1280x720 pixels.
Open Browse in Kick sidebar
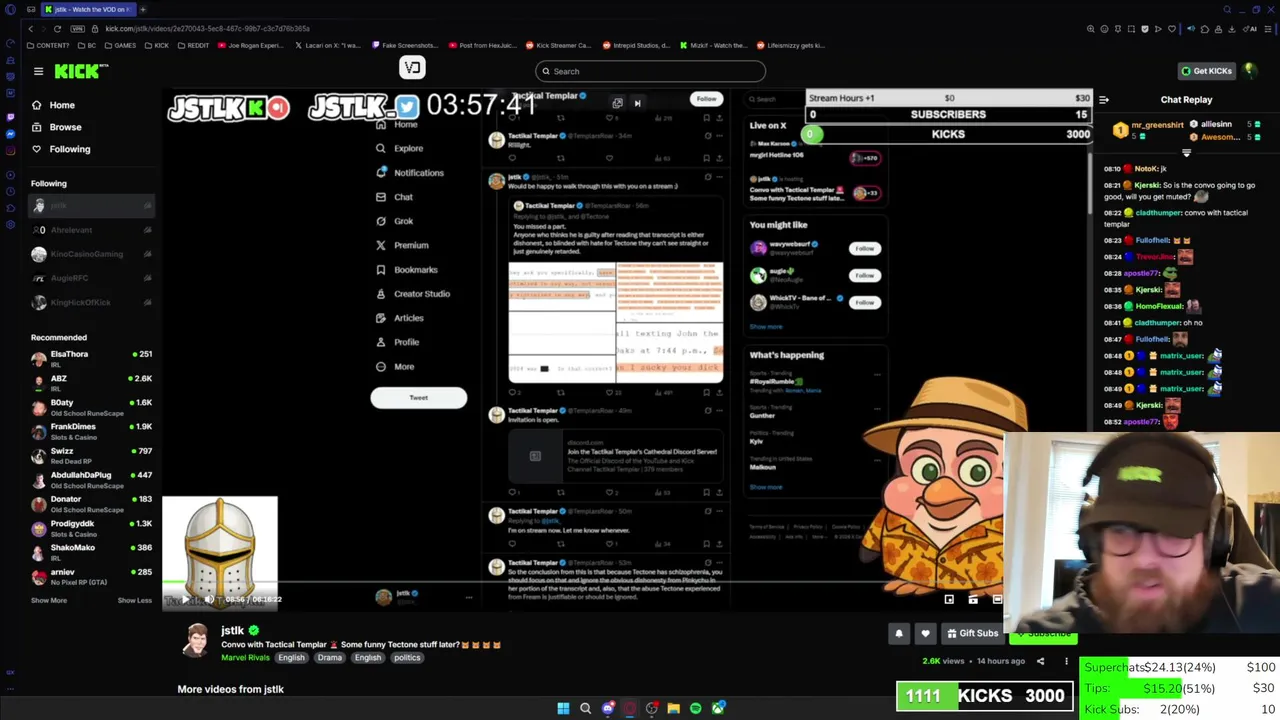coord(56,127)
